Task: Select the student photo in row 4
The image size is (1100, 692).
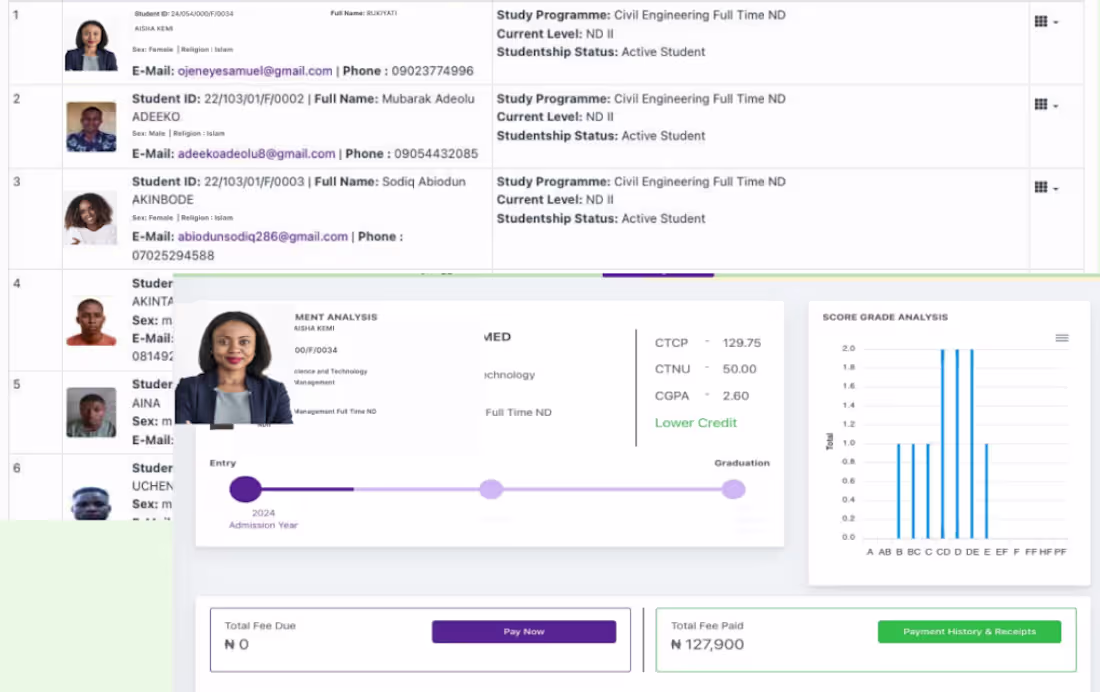Action: [x=91, y=321]
